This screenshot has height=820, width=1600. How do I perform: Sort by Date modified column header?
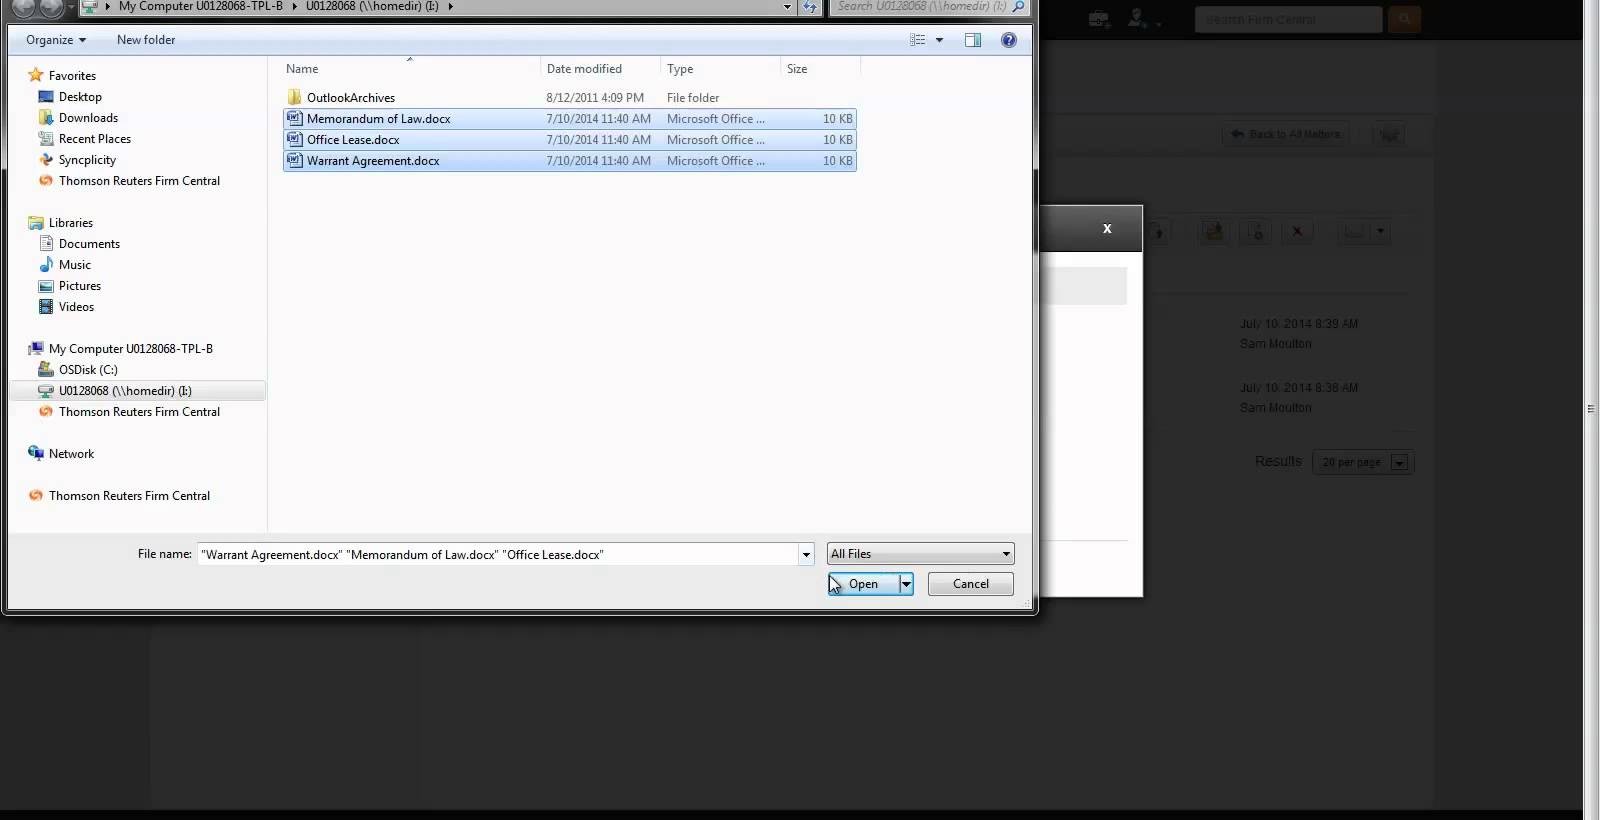coord(584,69)
